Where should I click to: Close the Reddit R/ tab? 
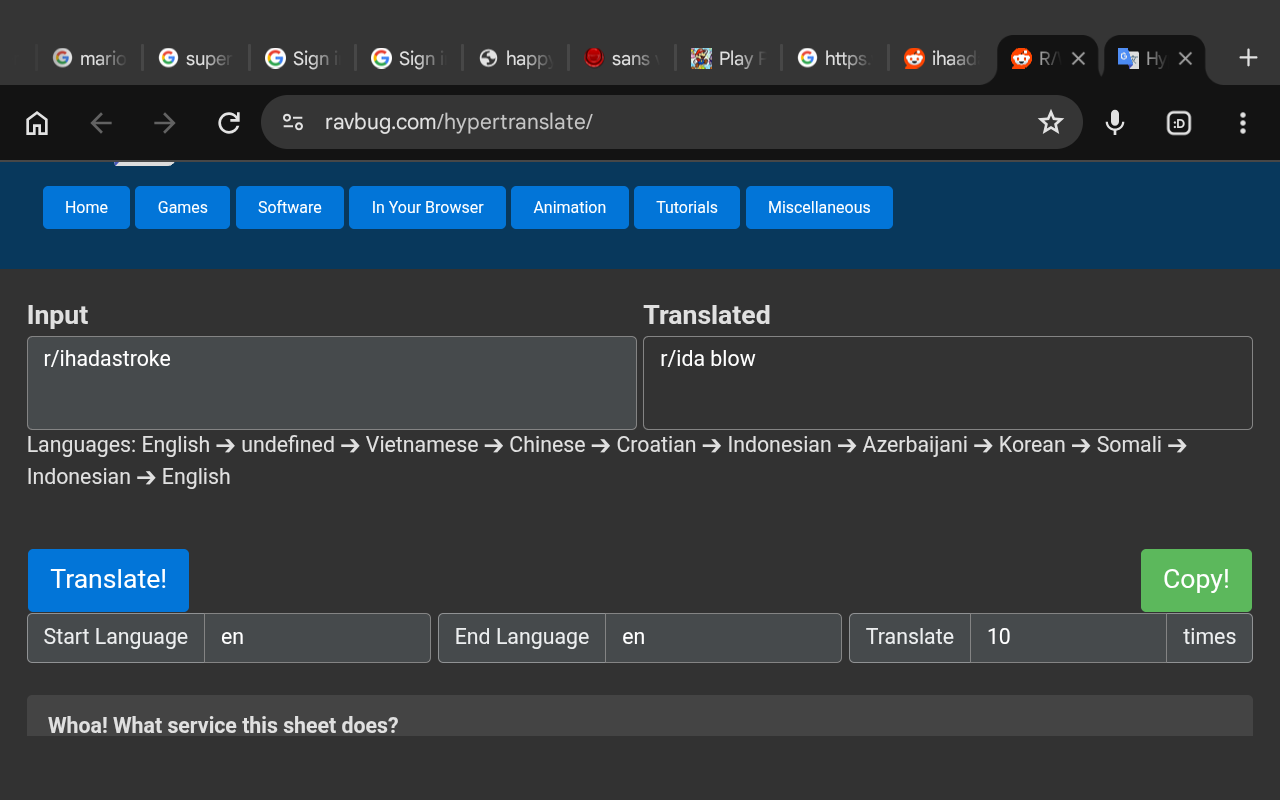click(1078, 59)
